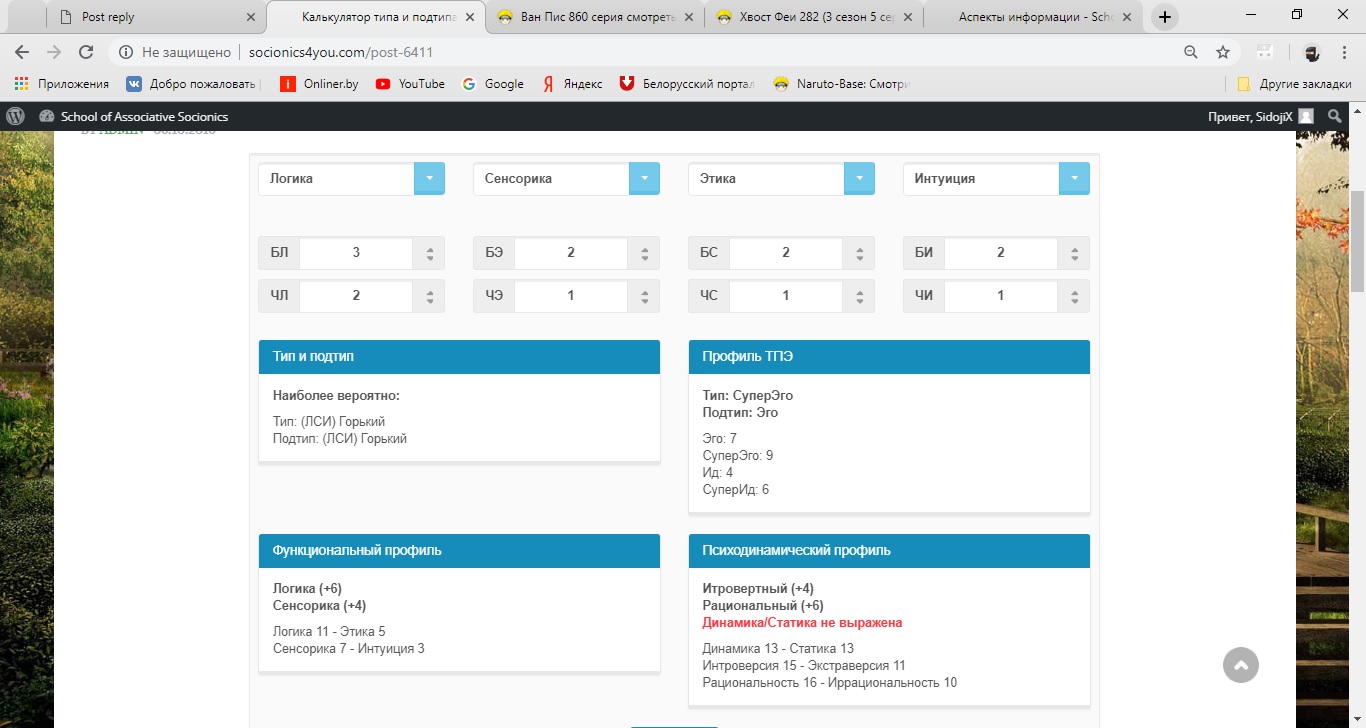Close the 'Аспекты информации' tab
Image resolution: width=1366 pixels, height=728 pixels.
click(1127, 17)
